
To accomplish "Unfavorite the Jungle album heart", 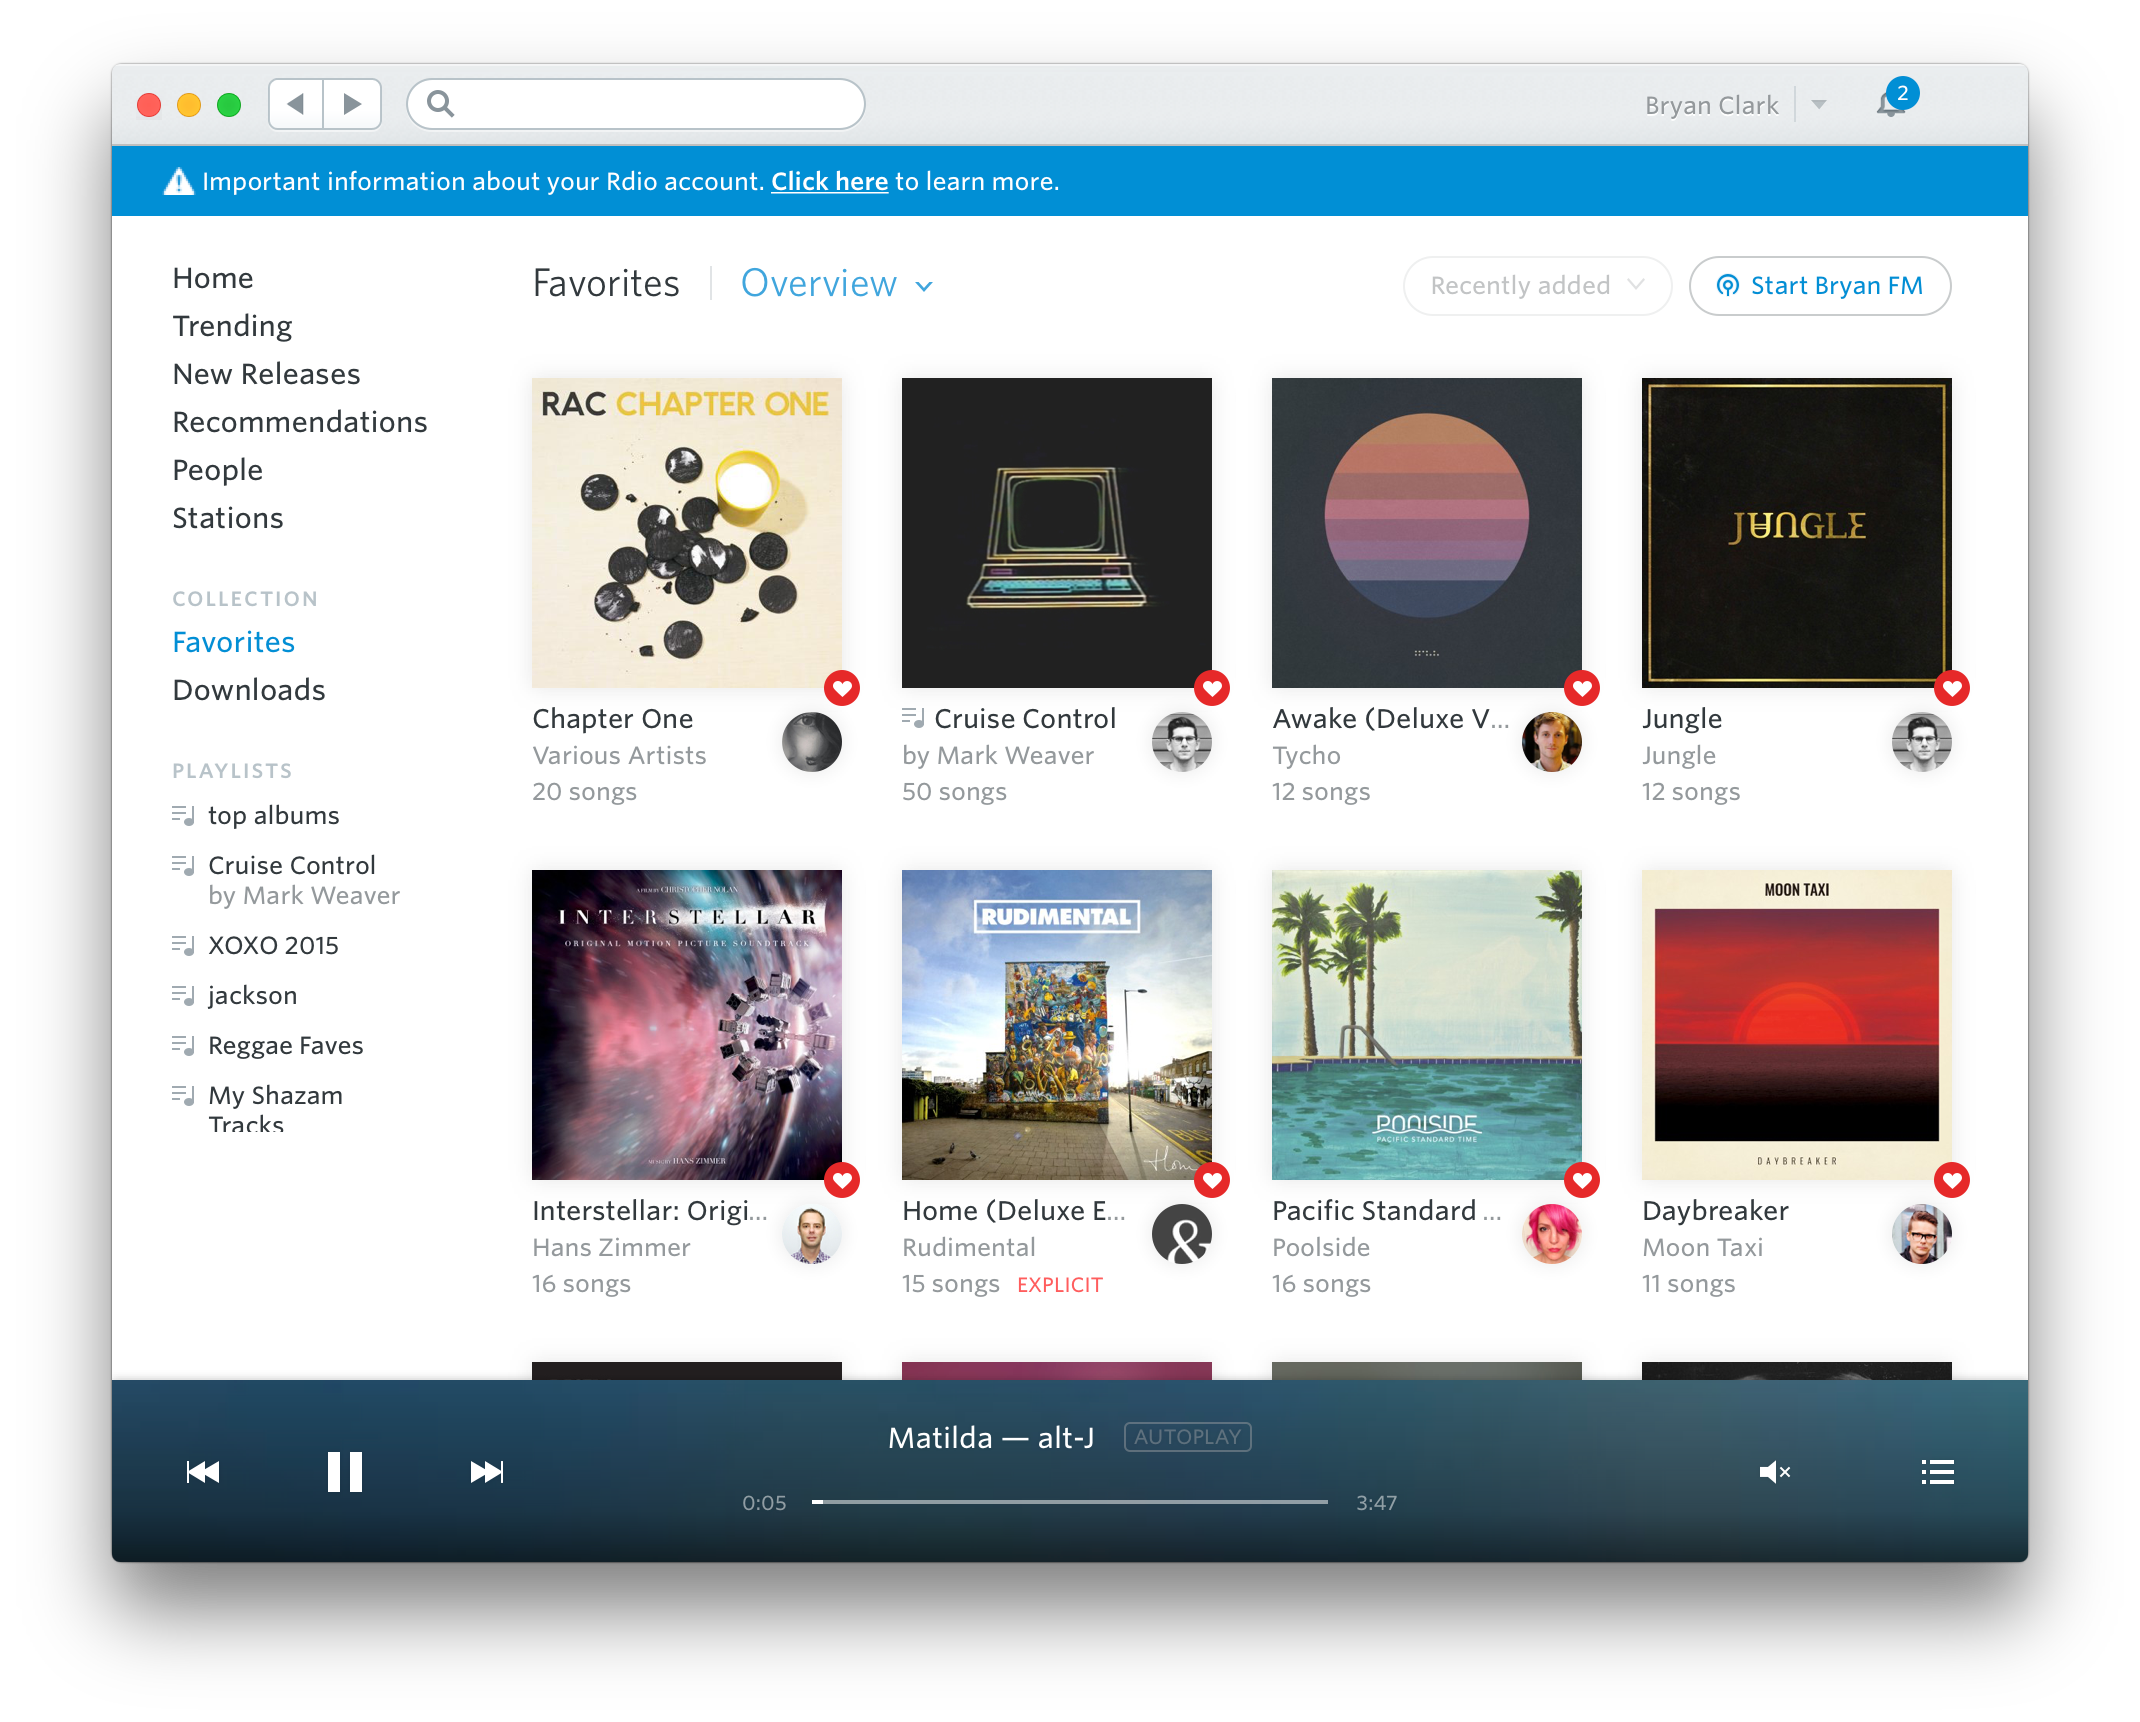I will point(1951,688).
